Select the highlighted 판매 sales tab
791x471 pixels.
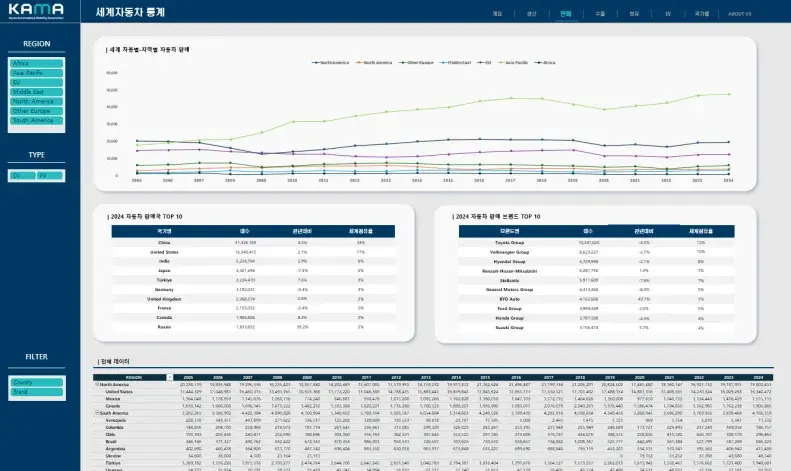pos(566,14)
